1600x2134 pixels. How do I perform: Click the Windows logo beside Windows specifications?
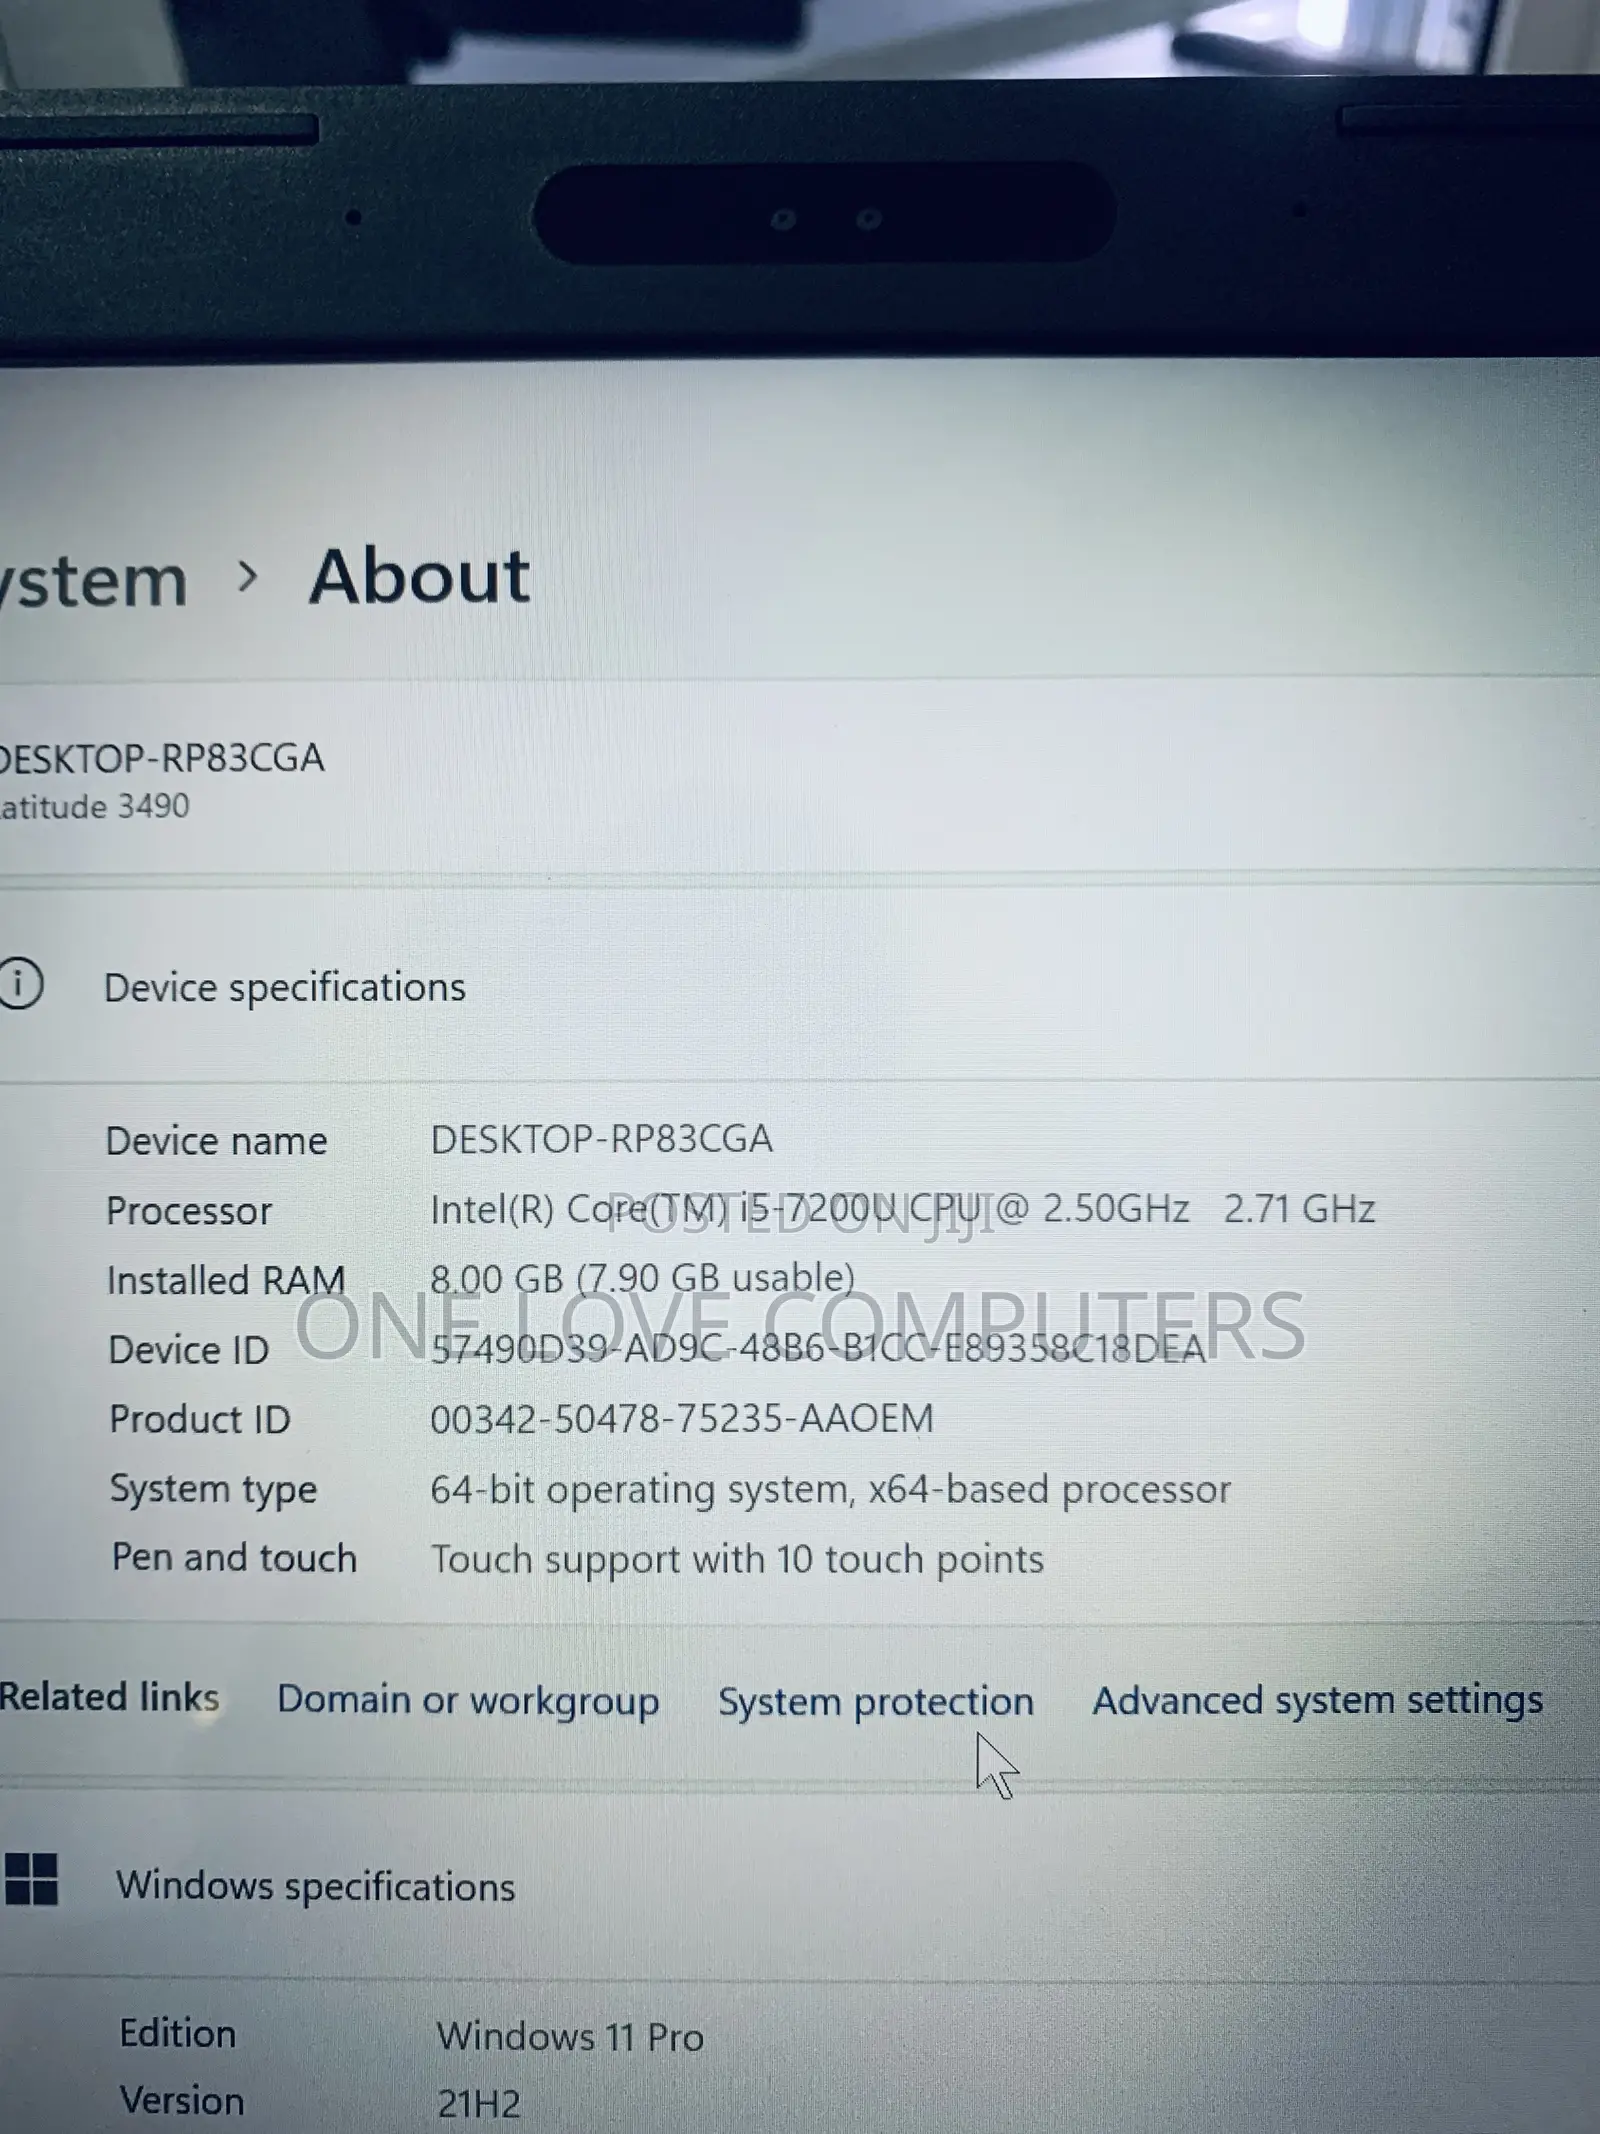tap(30, 1879)
